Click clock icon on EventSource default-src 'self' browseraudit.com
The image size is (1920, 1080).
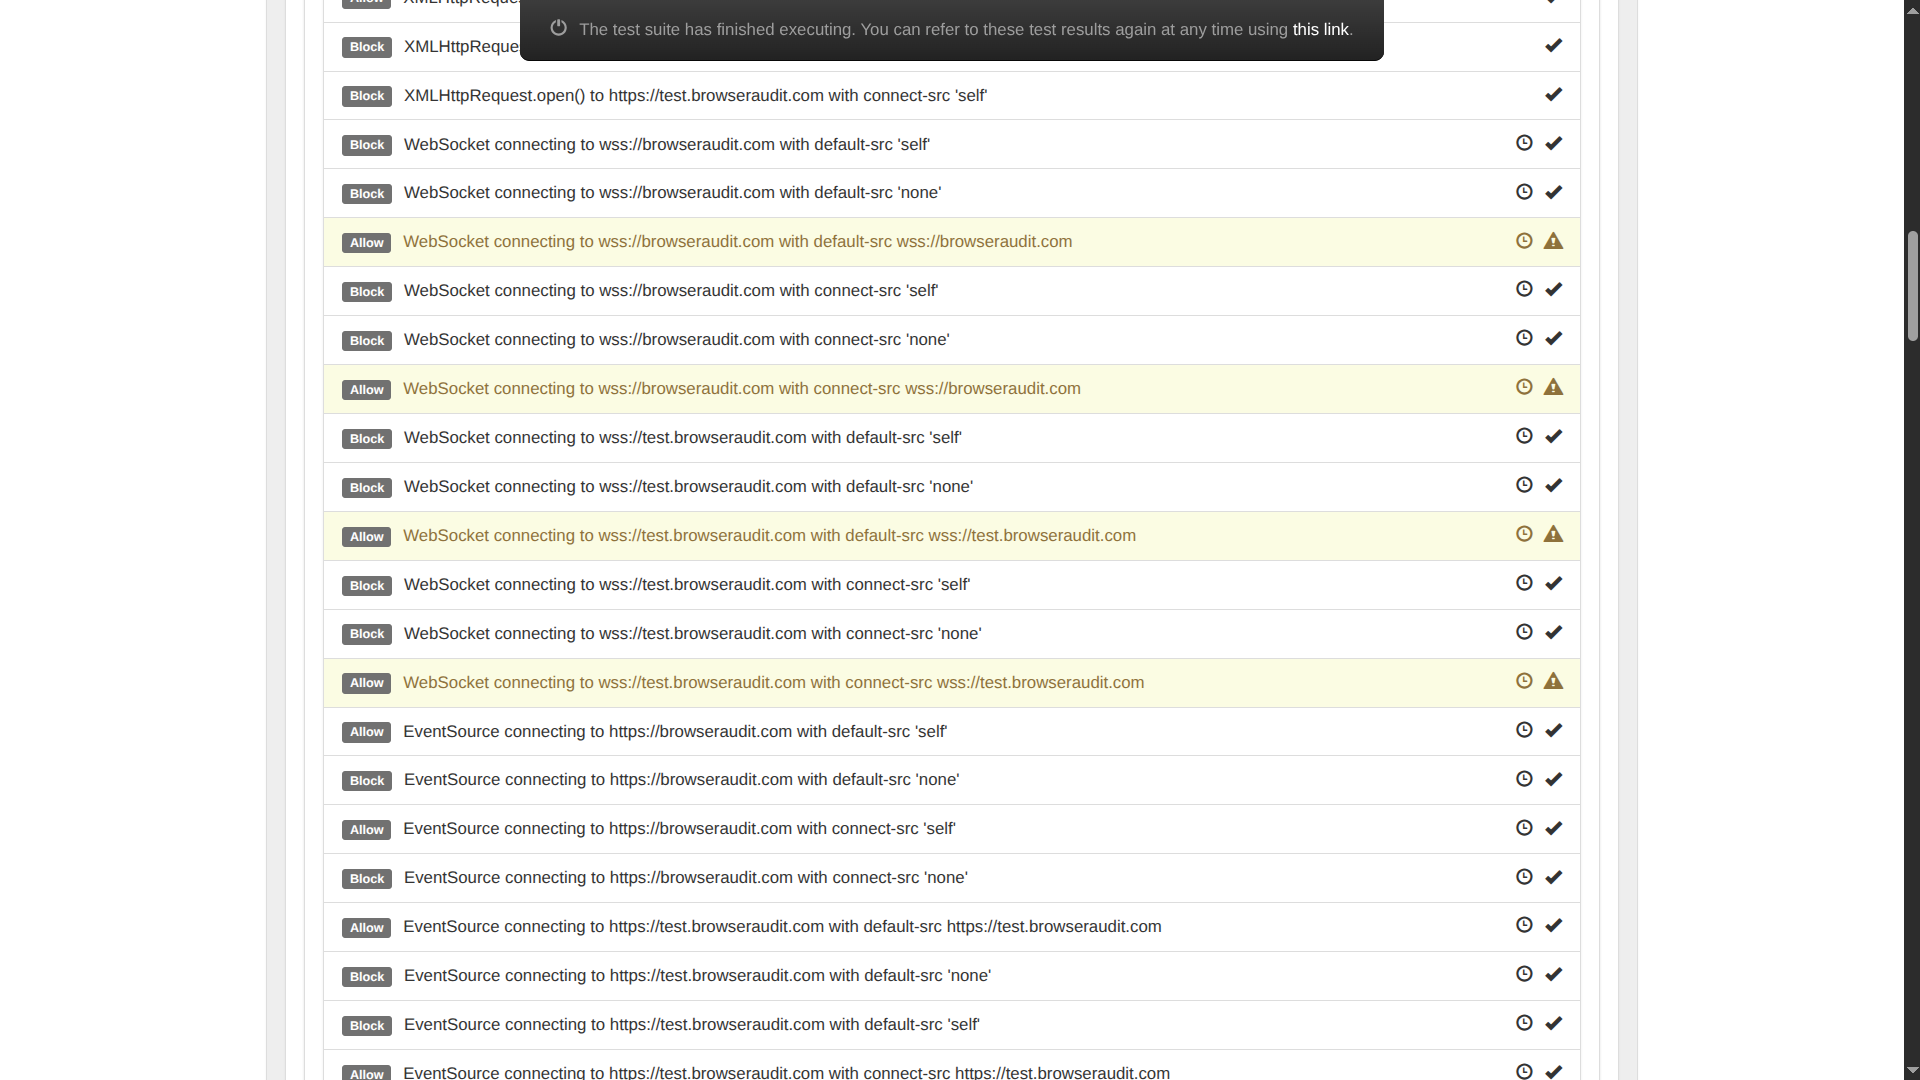coord(1524,730)
